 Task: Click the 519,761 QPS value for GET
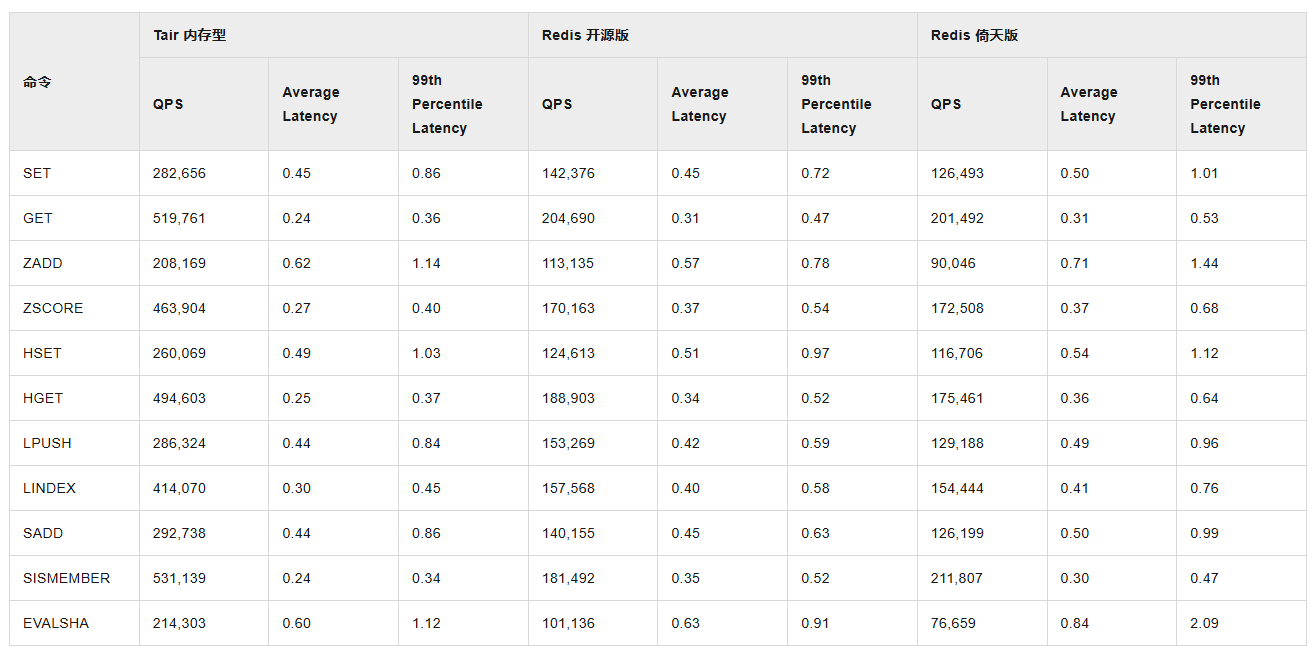[179, 218]
